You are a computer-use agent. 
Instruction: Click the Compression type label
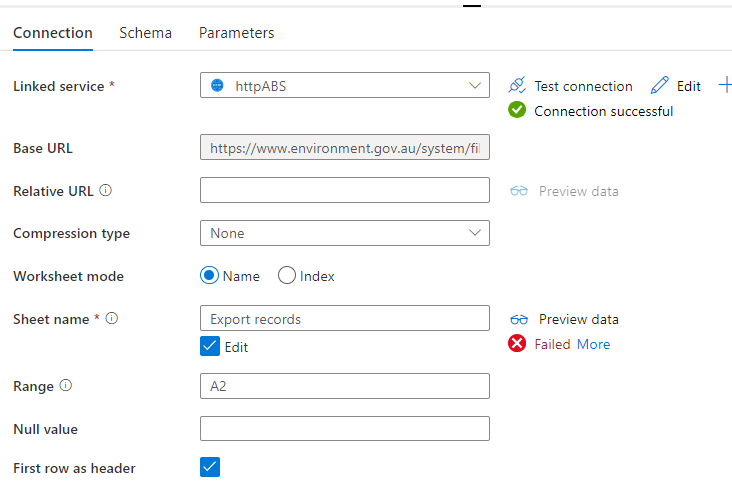point(71,233)
